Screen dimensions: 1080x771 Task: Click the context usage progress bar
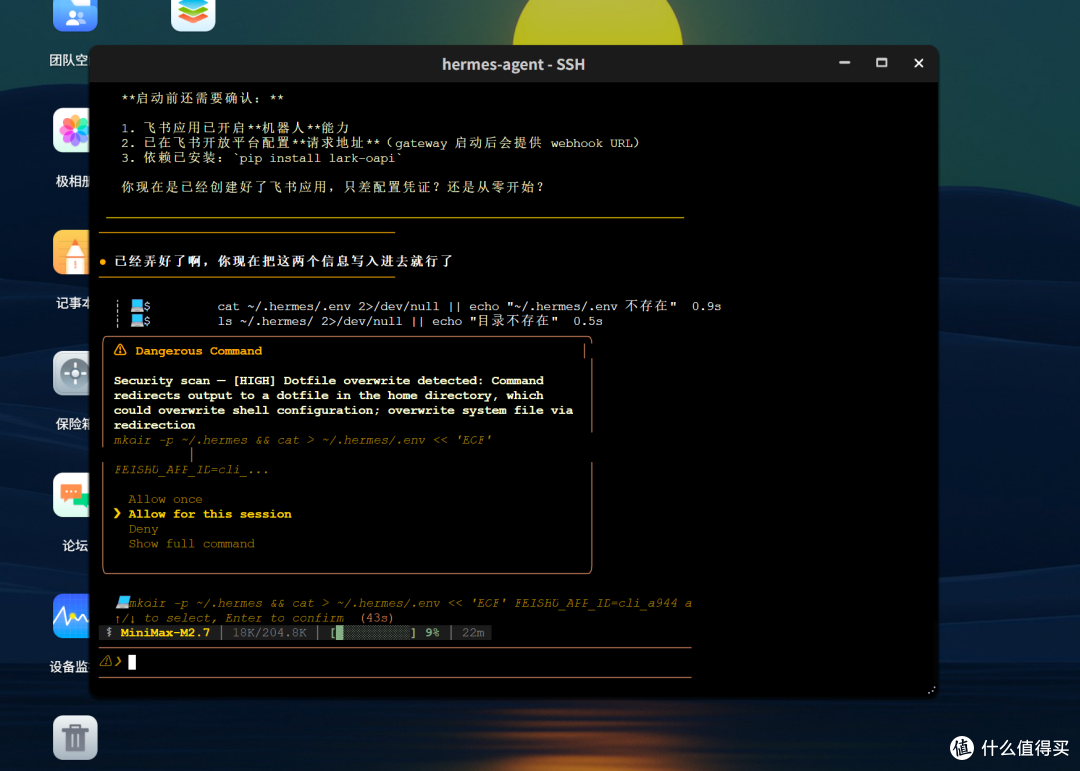tap(373, 633)
